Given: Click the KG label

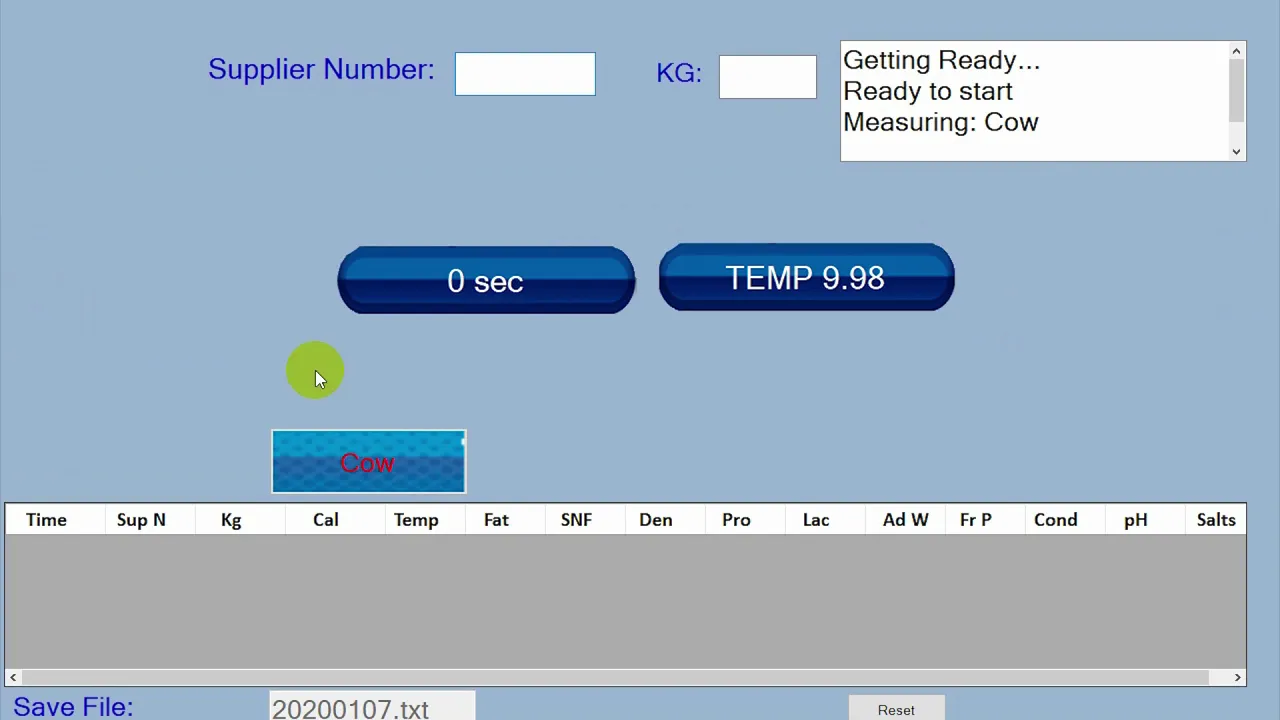Looking at the screenshot, I should (x=679, y=73).
